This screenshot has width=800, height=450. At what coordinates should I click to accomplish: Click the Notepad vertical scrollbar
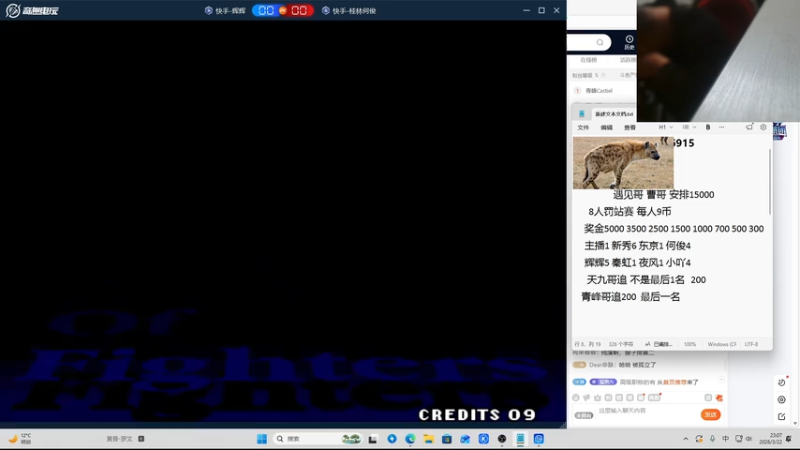point(769,182)
